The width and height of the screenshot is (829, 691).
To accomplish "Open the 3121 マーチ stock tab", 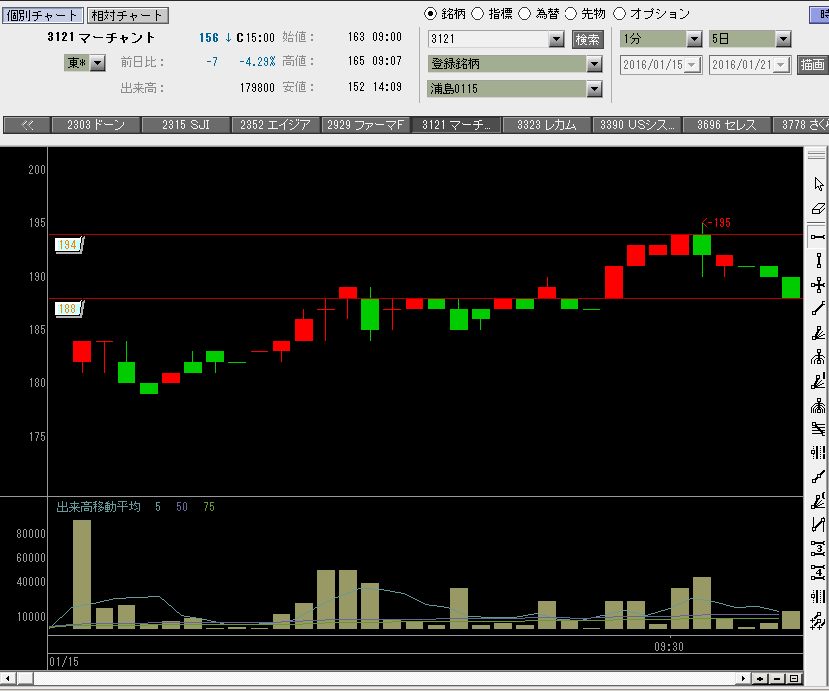I will (456, 125).
